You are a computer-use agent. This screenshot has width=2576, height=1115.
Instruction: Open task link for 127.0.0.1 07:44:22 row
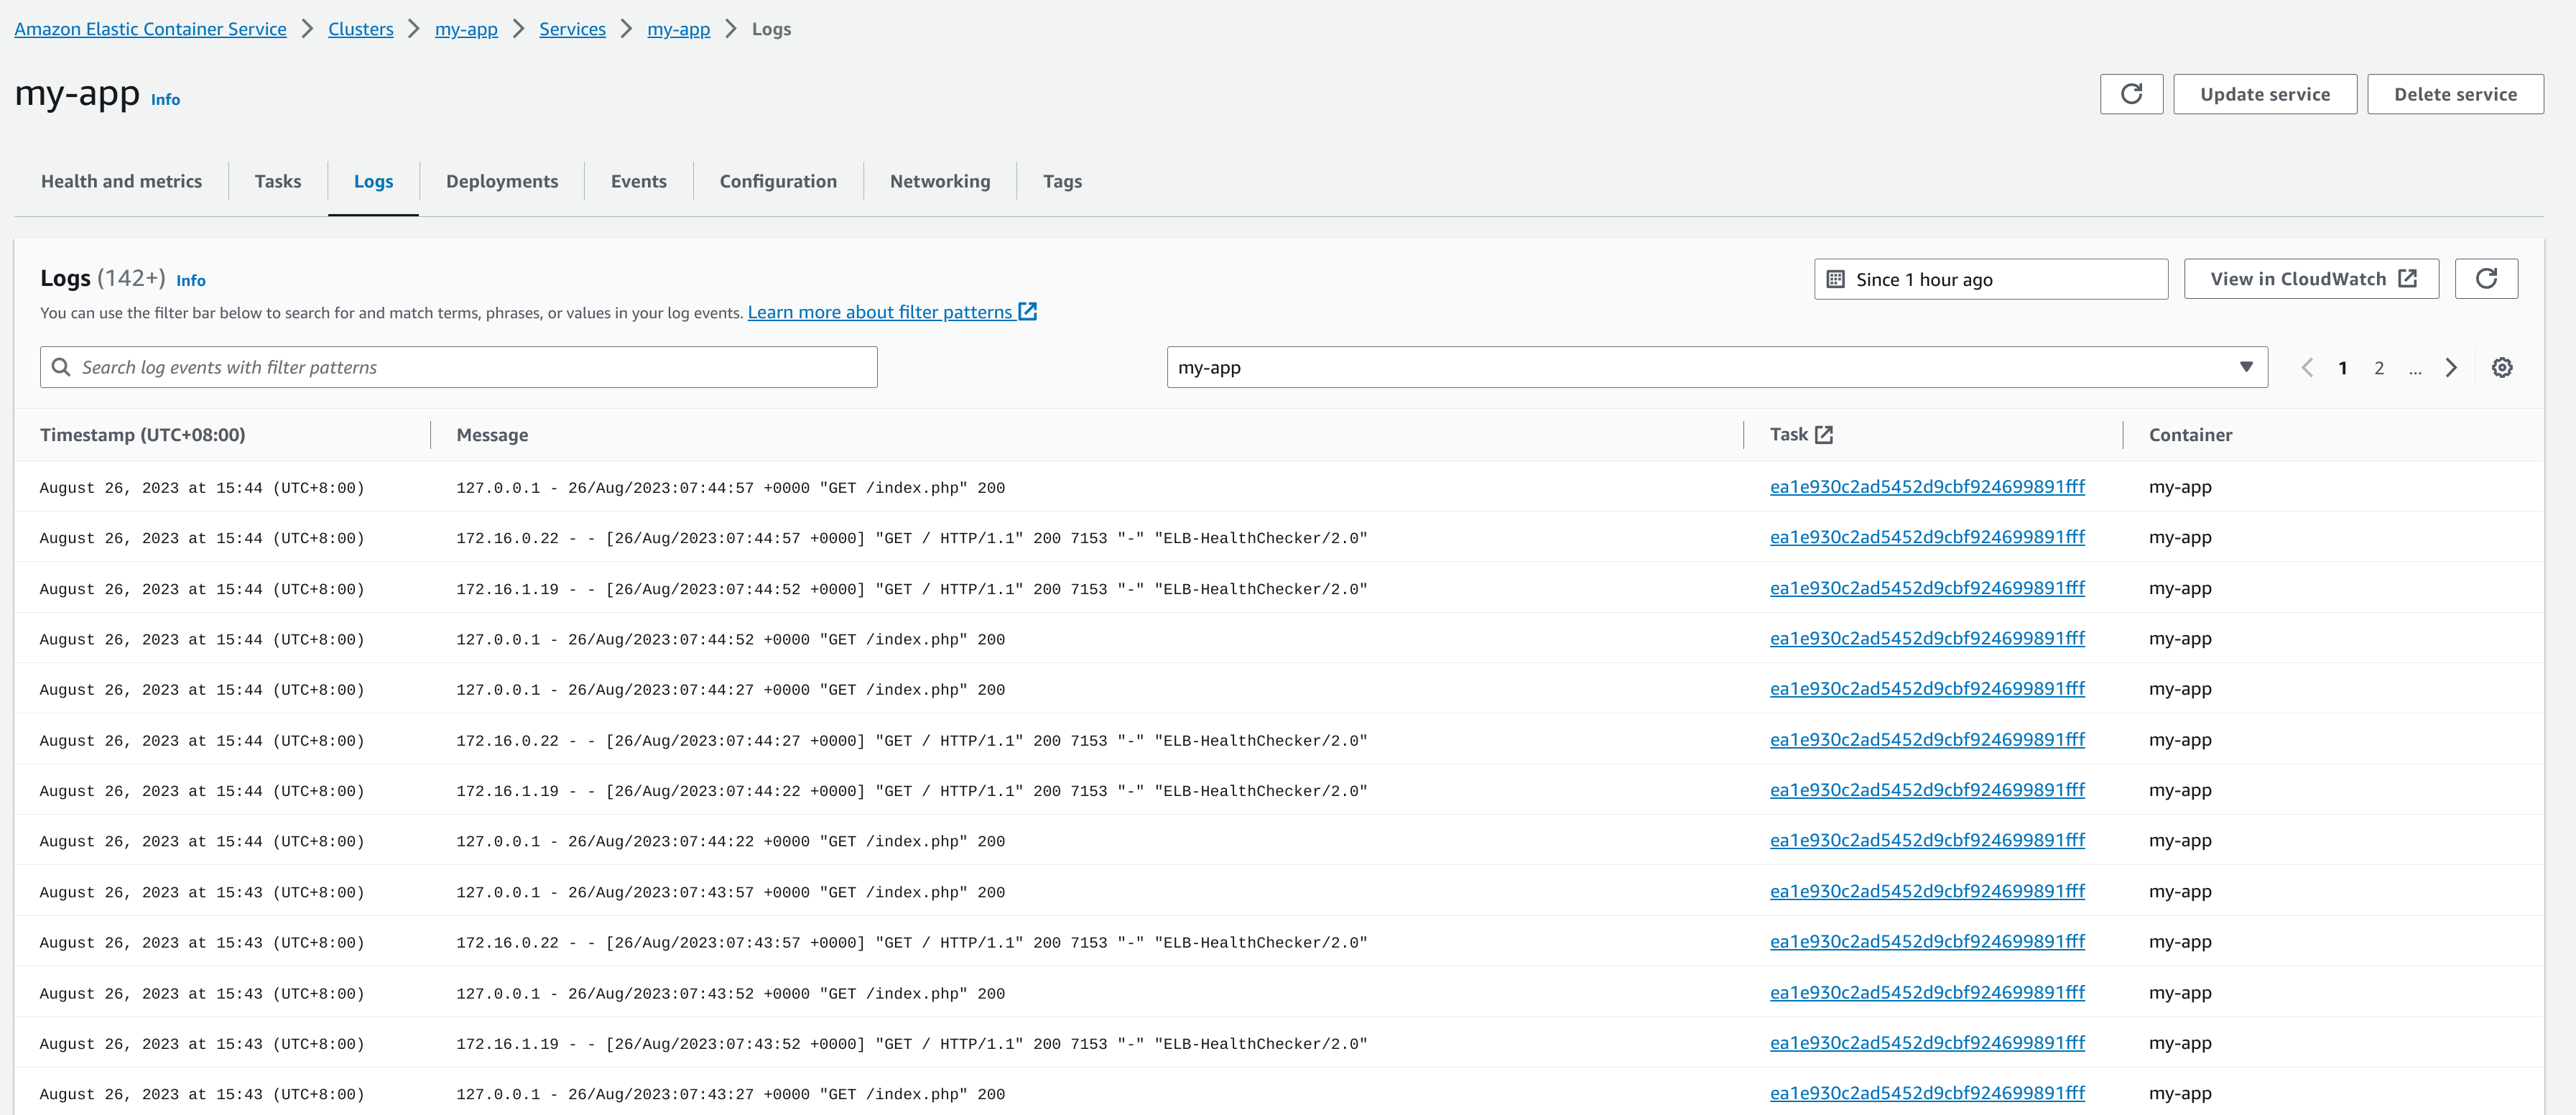1927,841
